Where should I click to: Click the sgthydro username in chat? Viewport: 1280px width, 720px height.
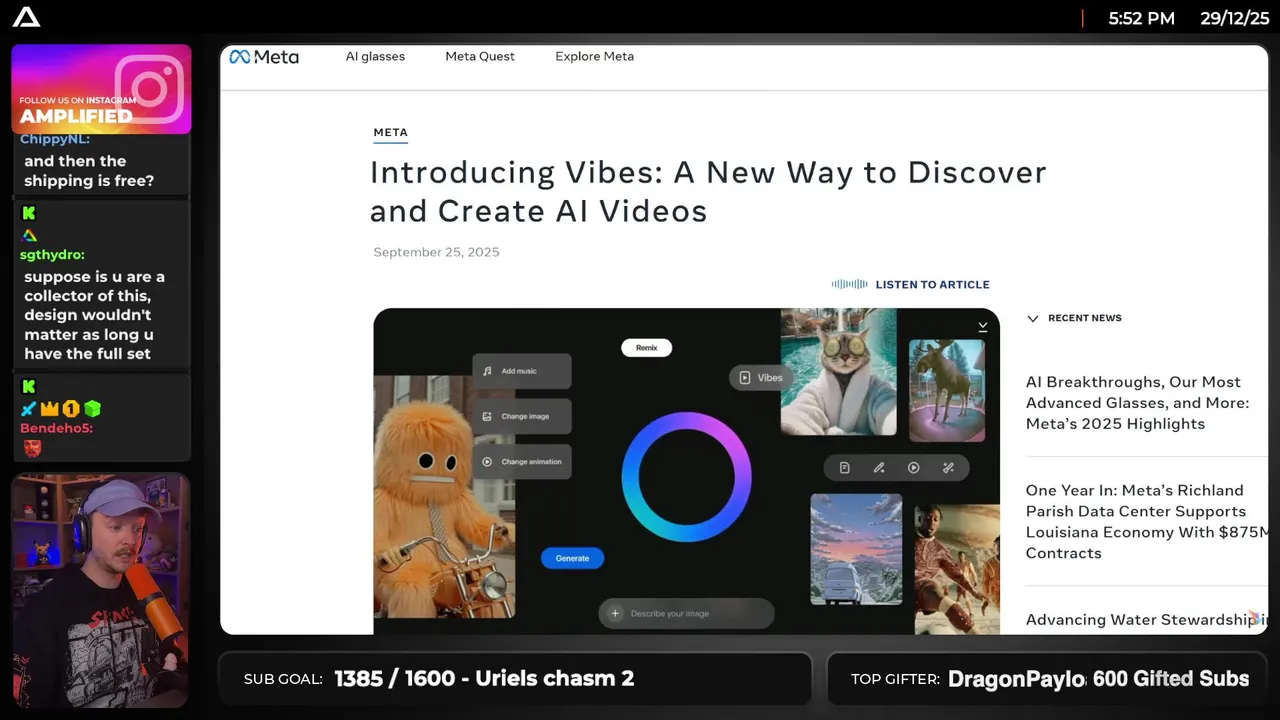coord(52,255)
